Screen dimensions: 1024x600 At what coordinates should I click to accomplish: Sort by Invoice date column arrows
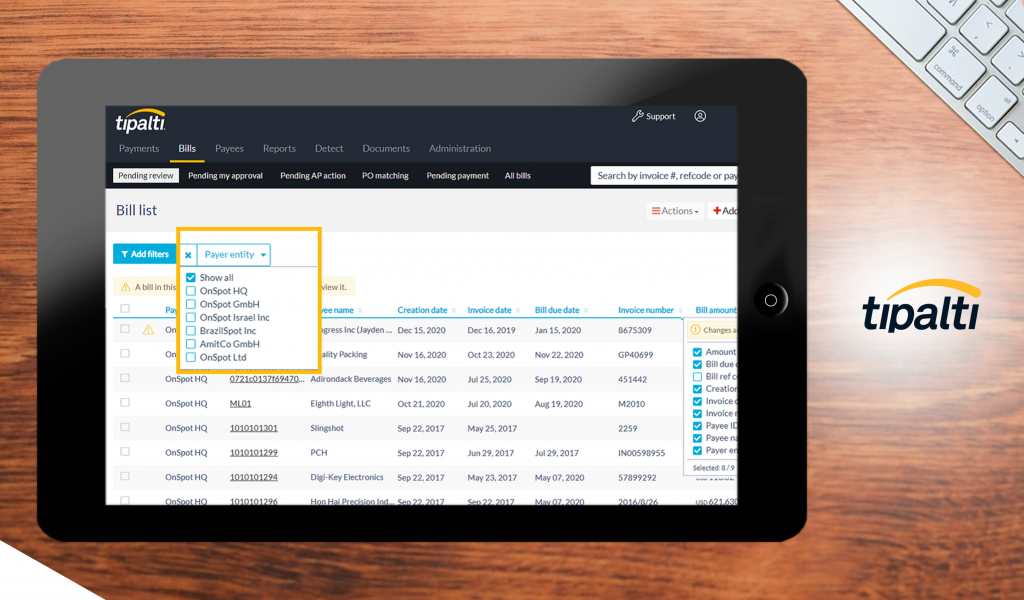[518, 311]
